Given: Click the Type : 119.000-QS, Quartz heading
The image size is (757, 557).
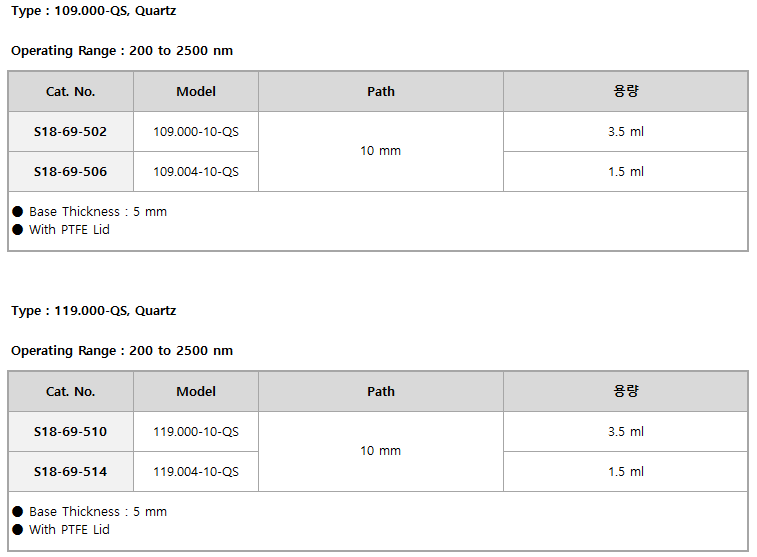Looking at the screenshot, I should point(94,311).
